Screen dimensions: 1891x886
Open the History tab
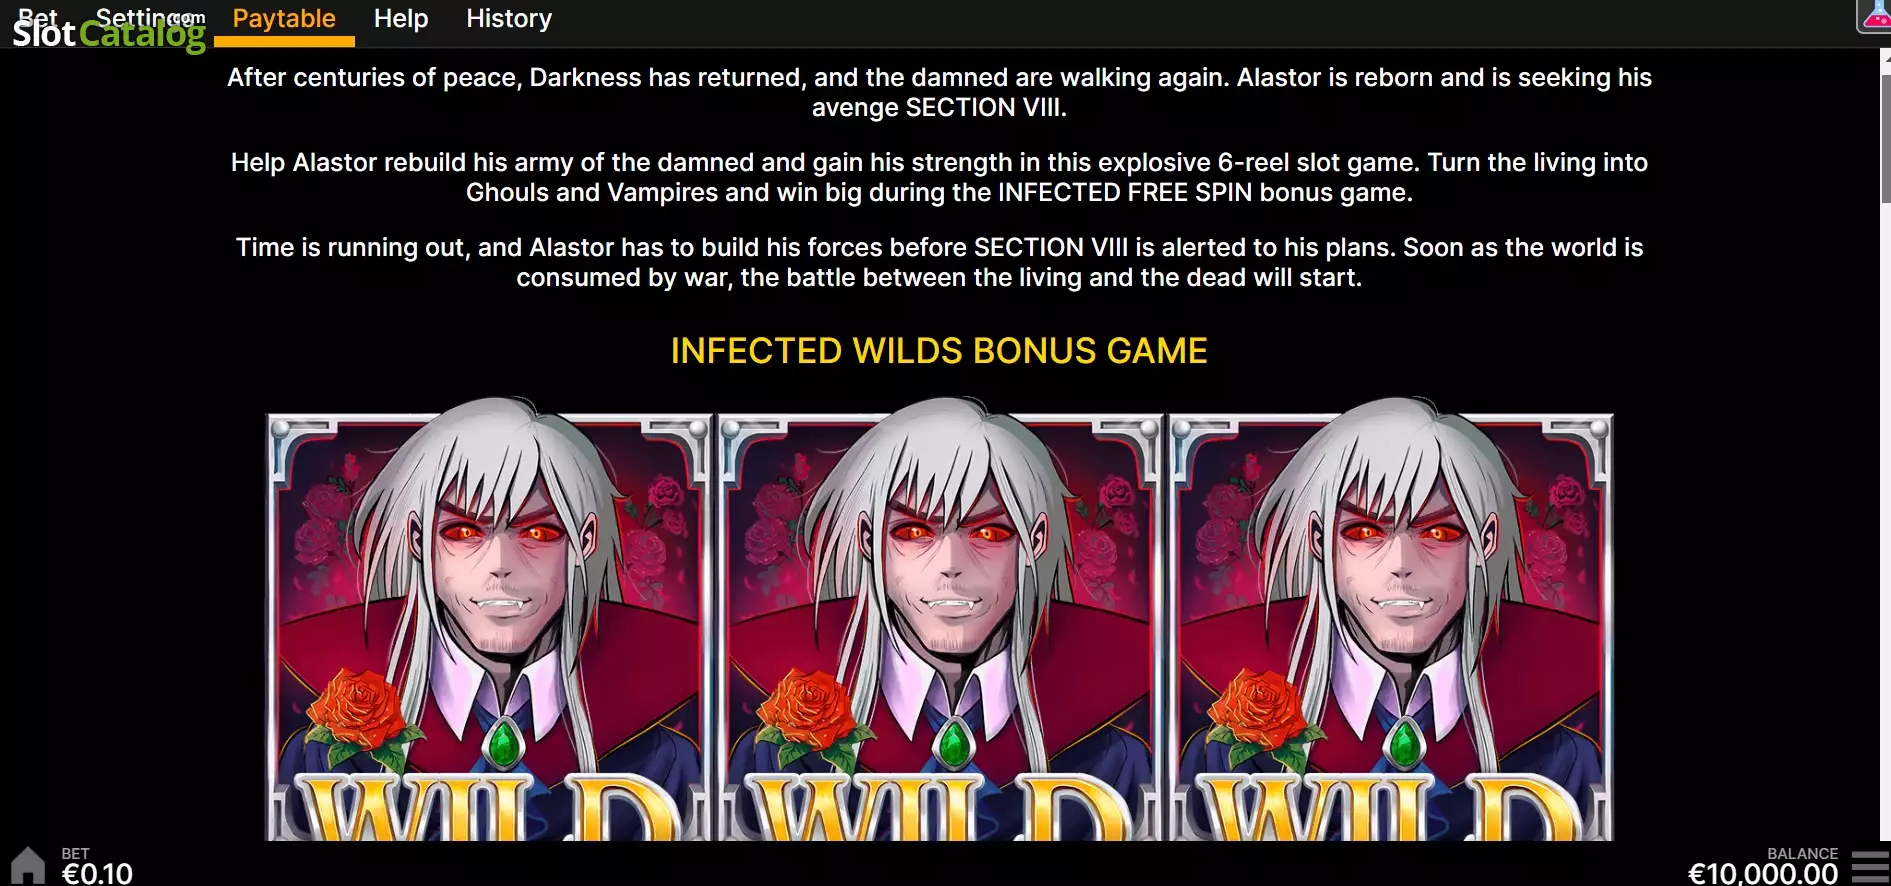tap(509, 19)
